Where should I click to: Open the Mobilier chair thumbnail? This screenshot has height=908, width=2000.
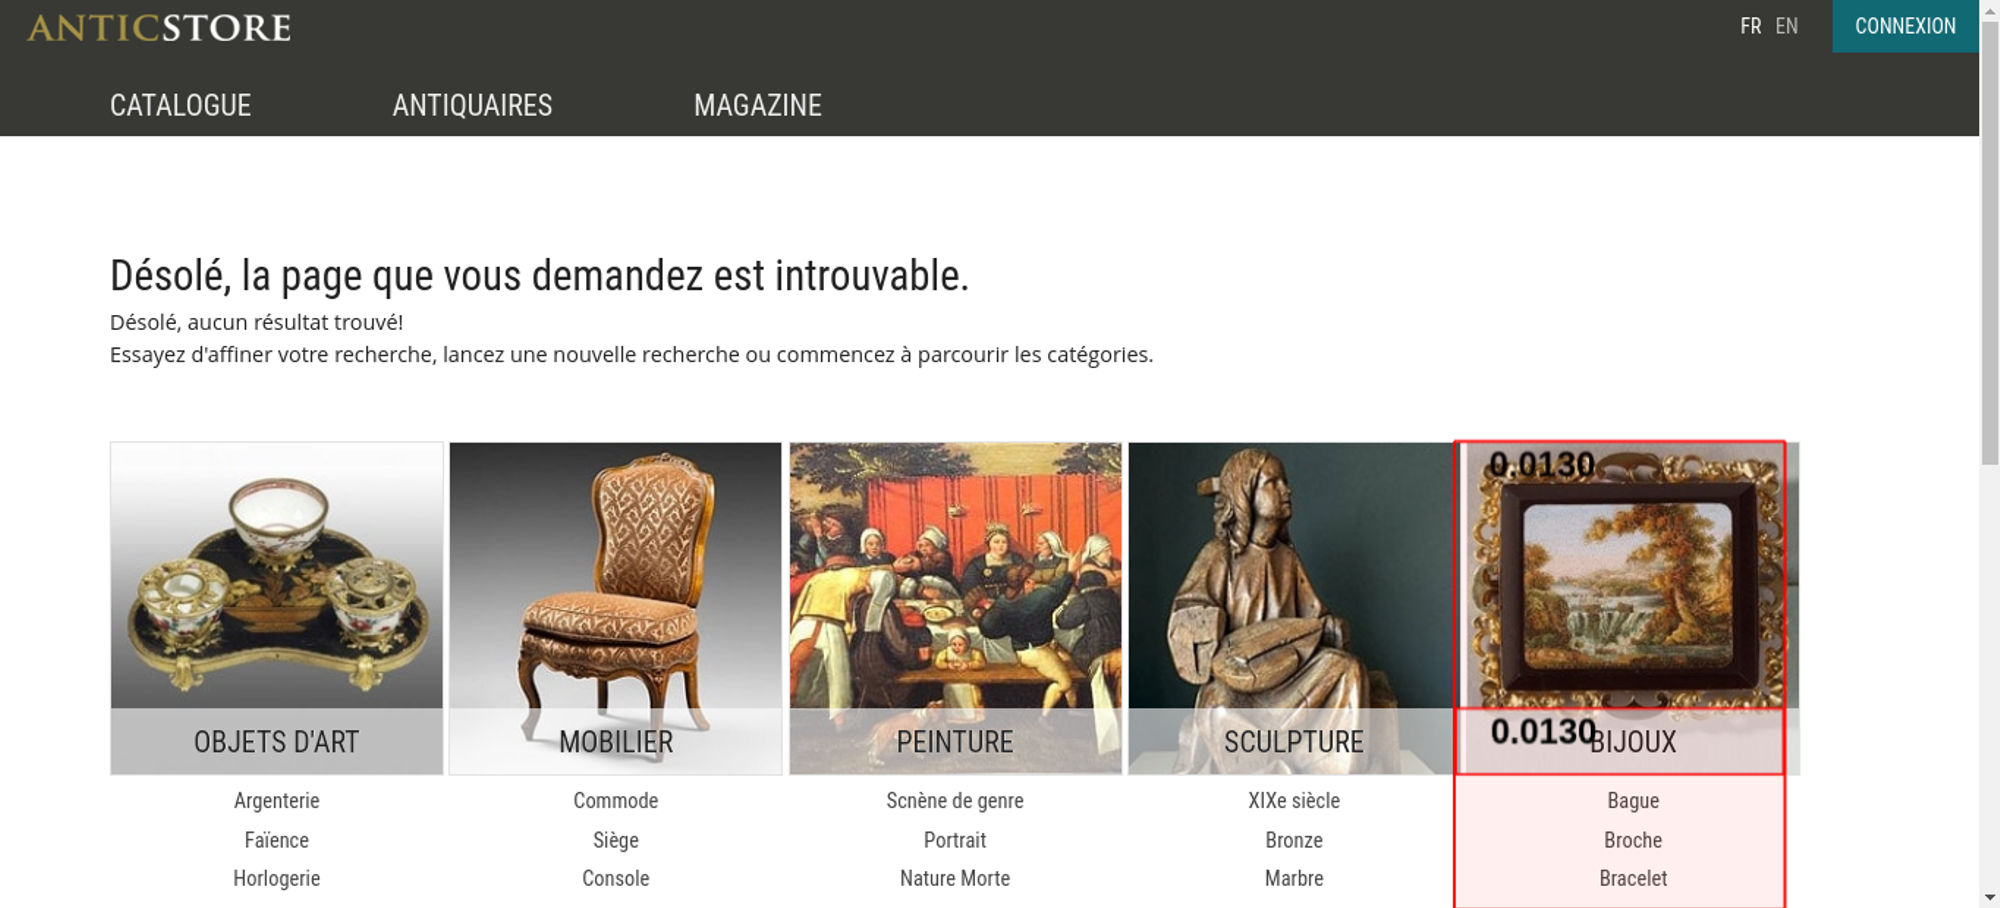pos(616,608)
